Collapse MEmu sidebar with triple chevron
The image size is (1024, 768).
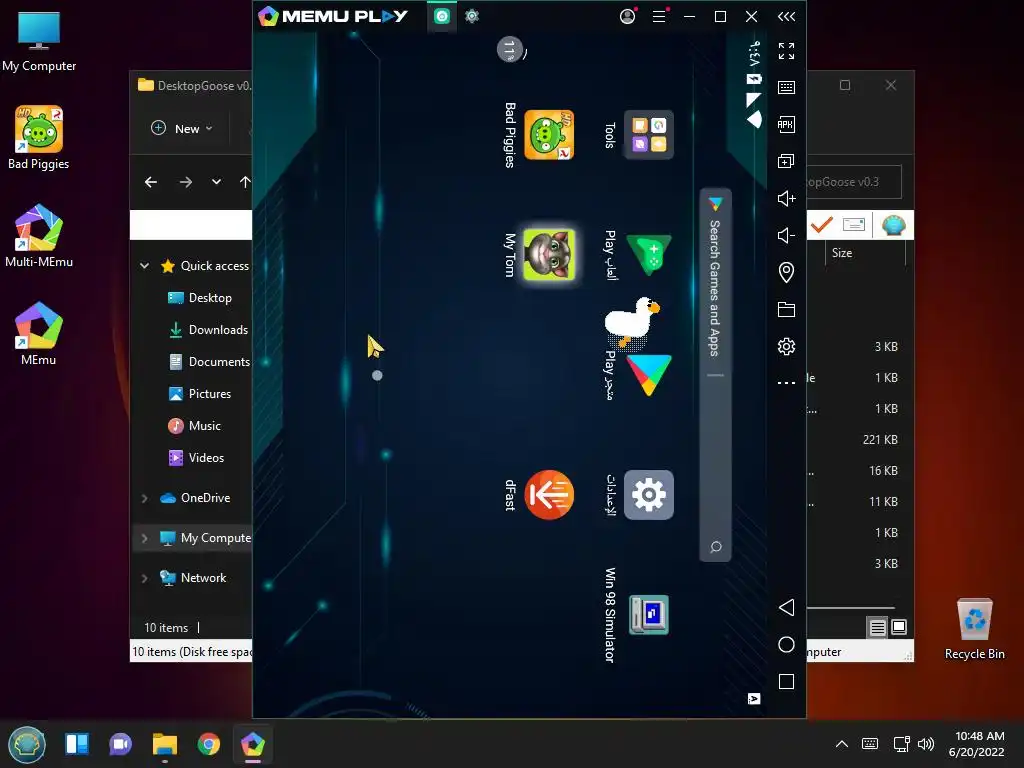click(786, 16)
